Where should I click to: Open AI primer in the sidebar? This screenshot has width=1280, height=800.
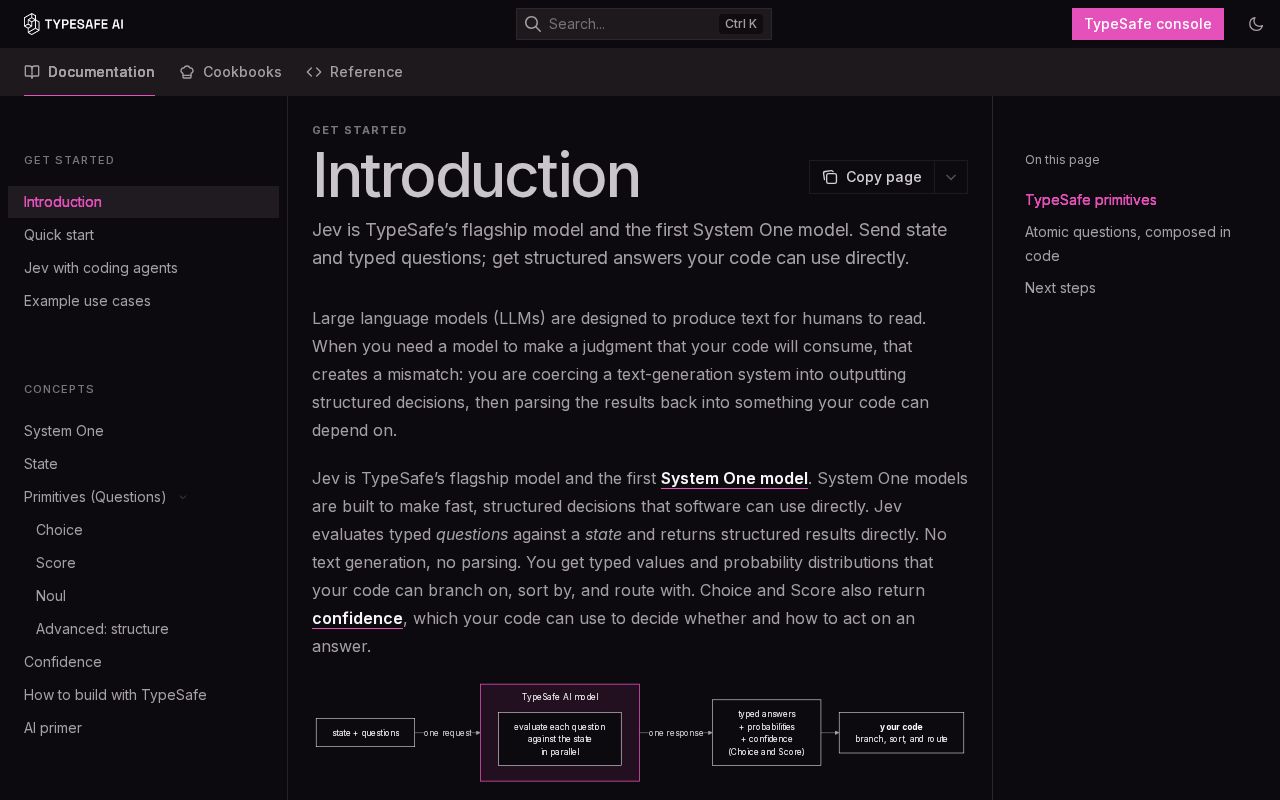143,728
